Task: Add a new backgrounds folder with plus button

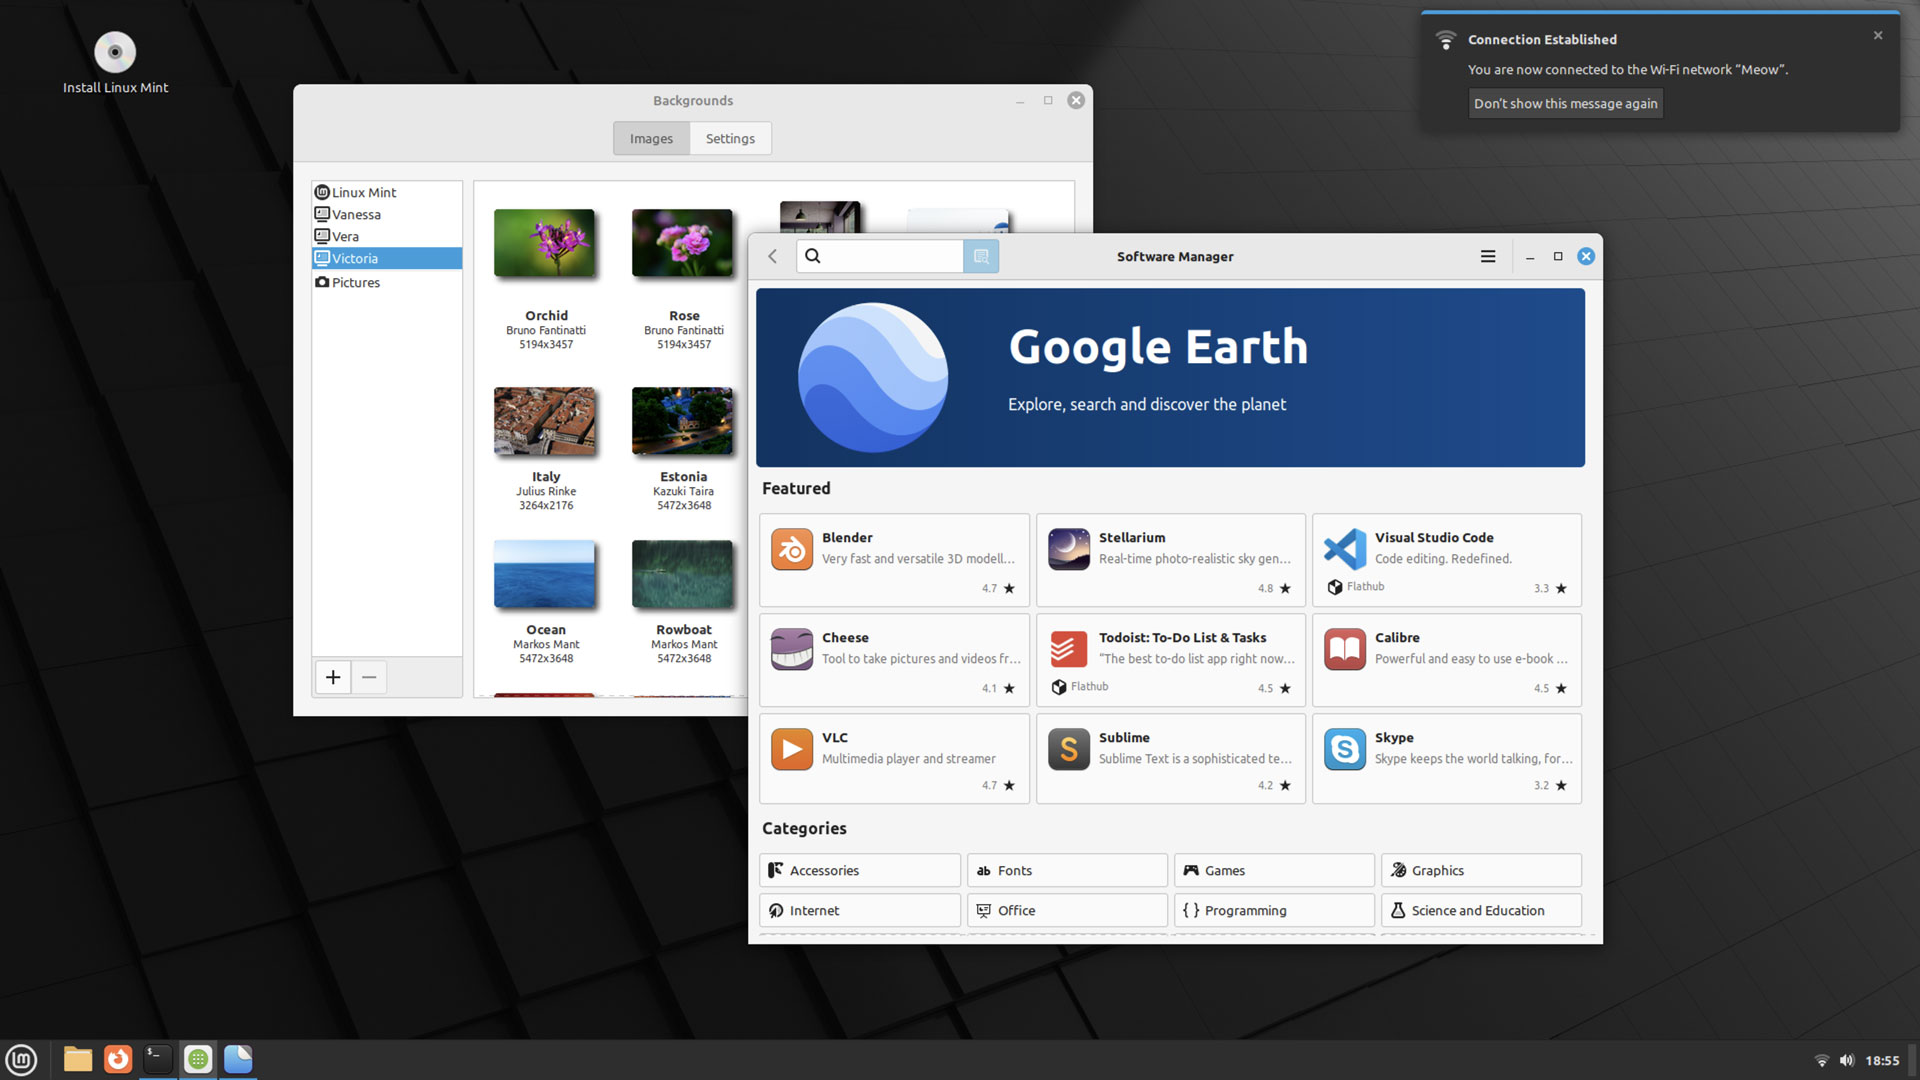Action: 333,677
